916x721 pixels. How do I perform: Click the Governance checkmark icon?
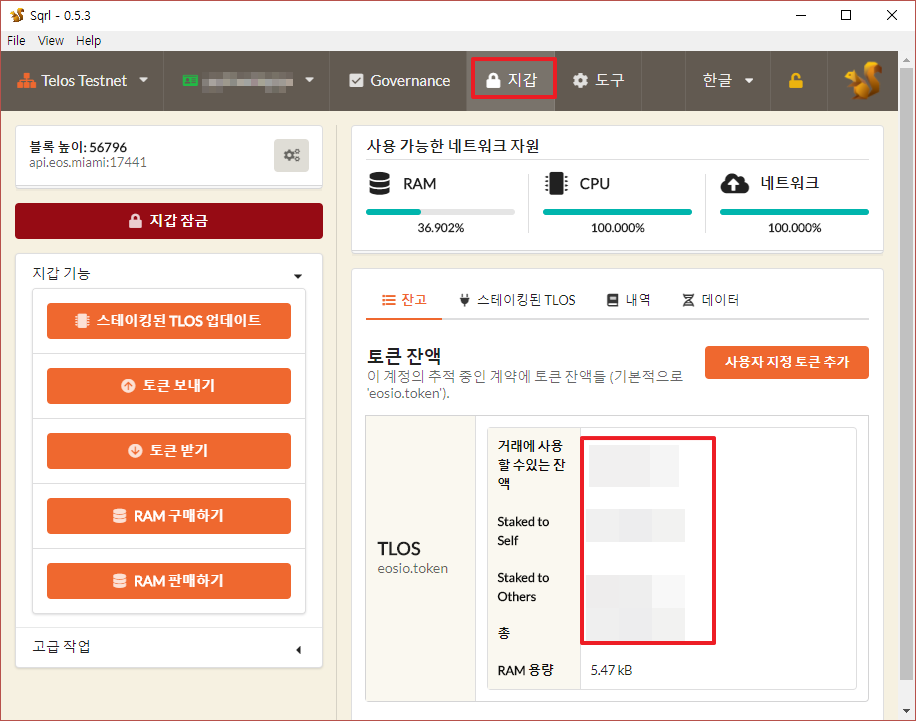click(356, 81)
